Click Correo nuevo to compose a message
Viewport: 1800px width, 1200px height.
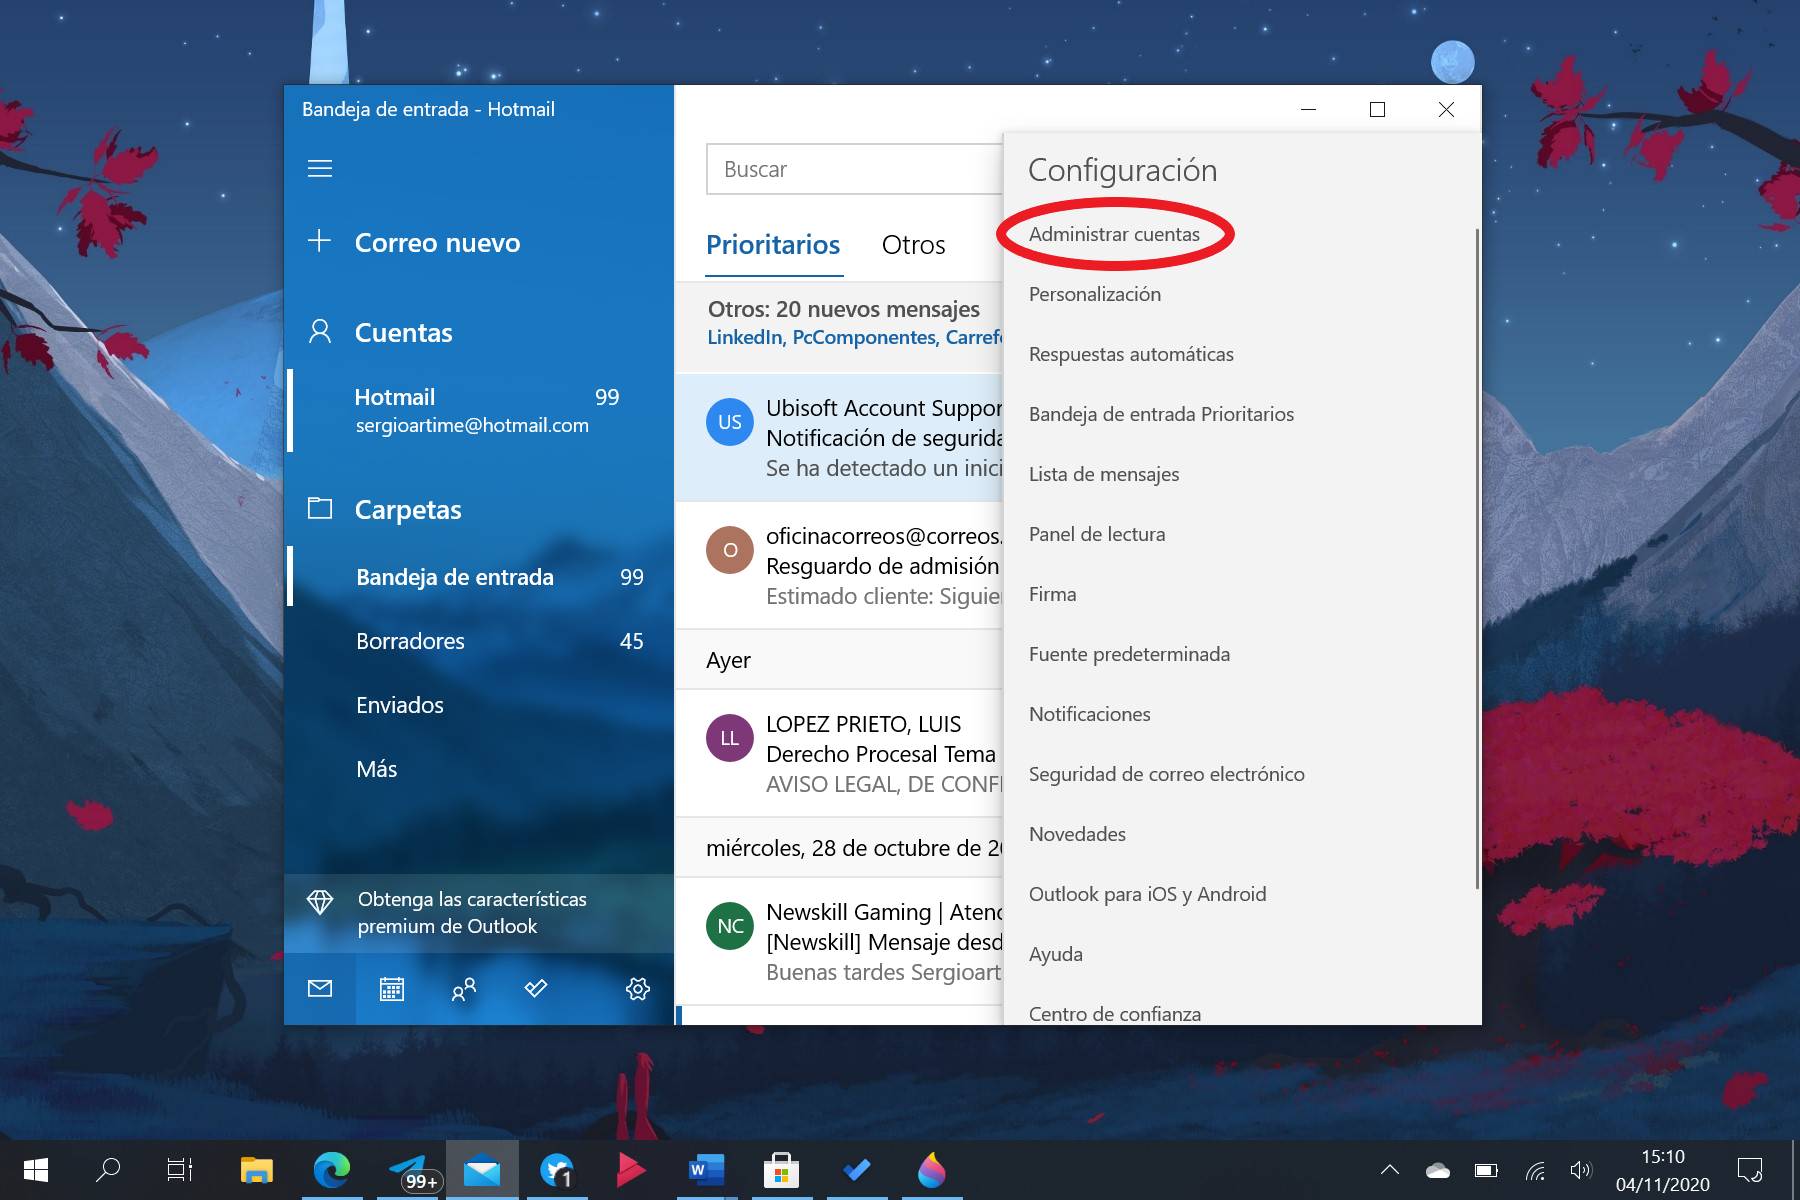pyautogui.click(x=437, y=242)
